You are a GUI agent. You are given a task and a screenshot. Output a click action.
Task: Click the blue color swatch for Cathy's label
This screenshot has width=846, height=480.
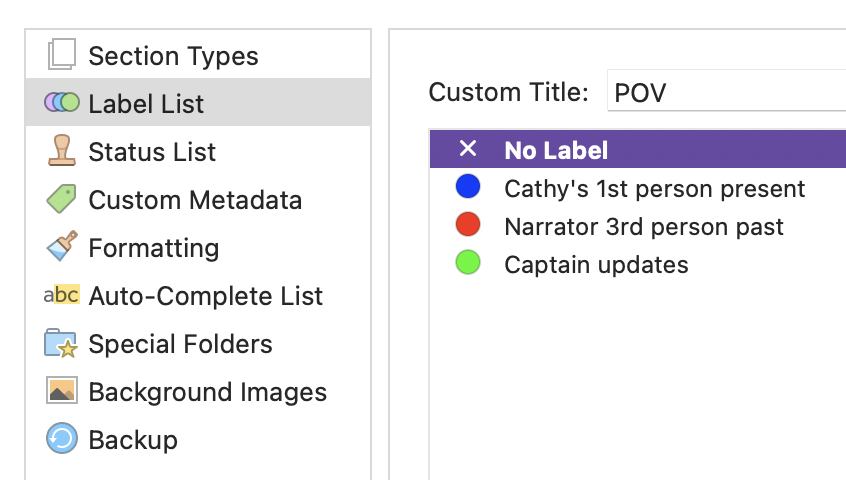[x=468, y=187]
